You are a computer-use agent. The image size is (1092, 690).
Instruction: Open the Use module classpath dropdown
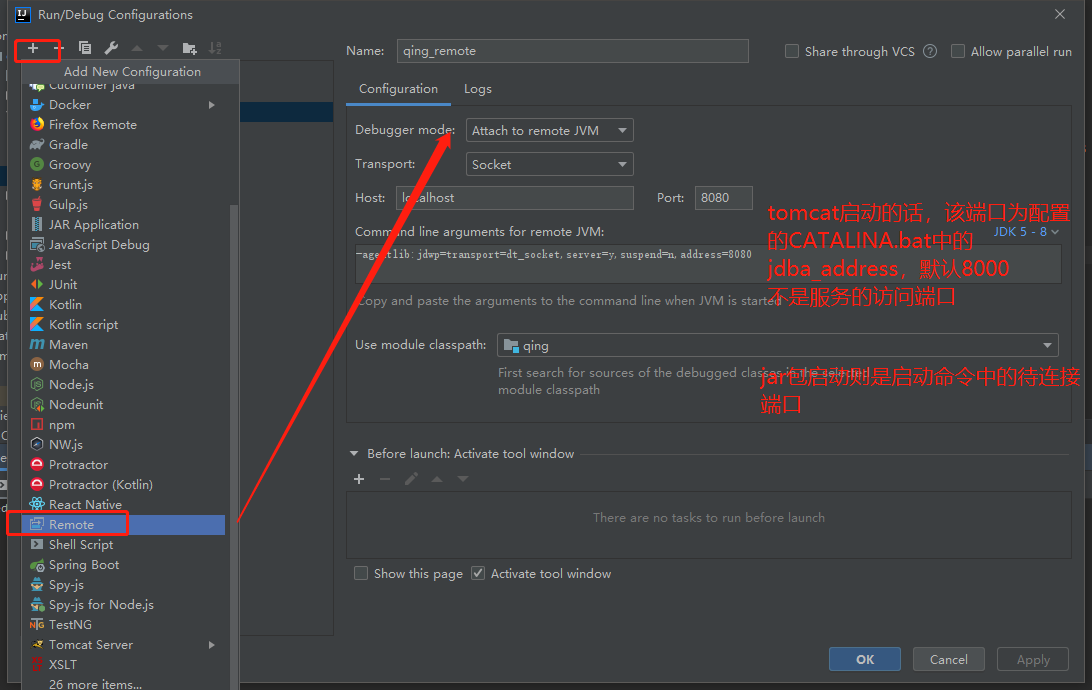(777, 346)
